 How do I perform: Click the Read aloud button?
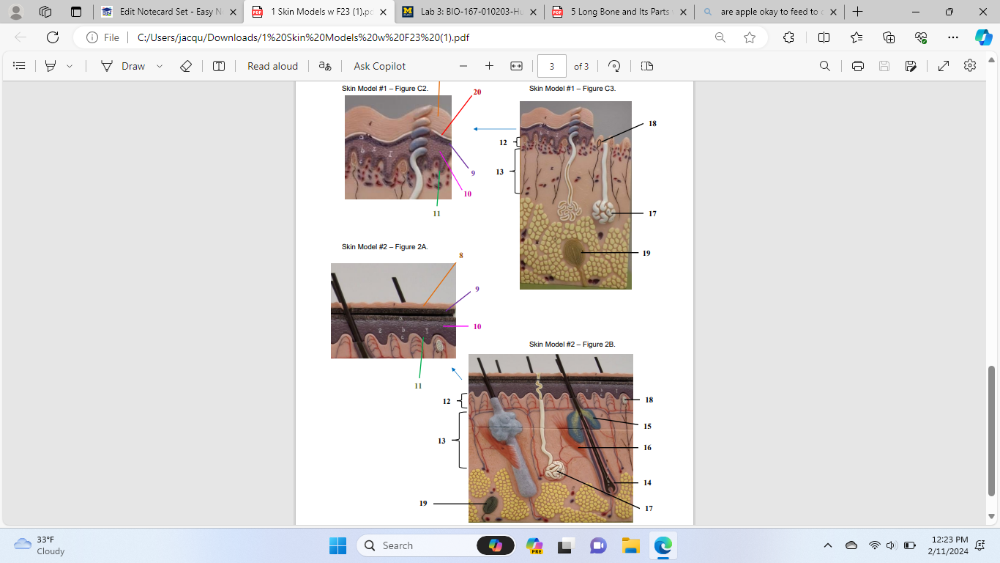(x=272, y=66)
